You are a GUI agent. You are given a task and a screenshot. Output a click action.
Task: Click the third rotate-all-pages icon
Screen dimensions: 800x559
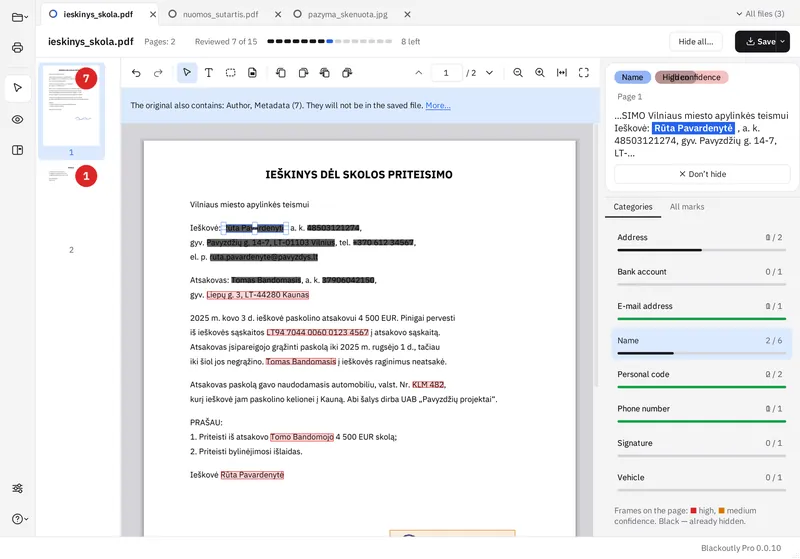324,73
